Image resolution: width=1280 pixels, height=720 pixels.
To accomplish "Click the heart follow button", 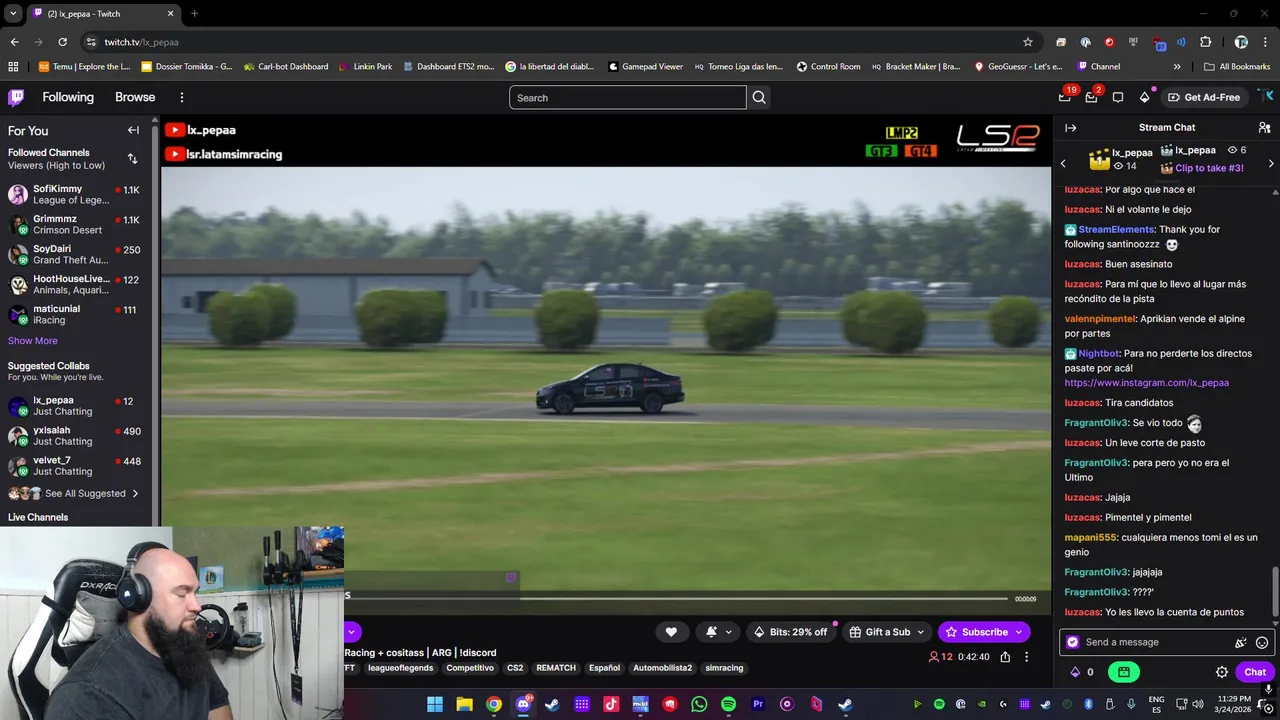I will pyautogui.click(x=671, y=632).
